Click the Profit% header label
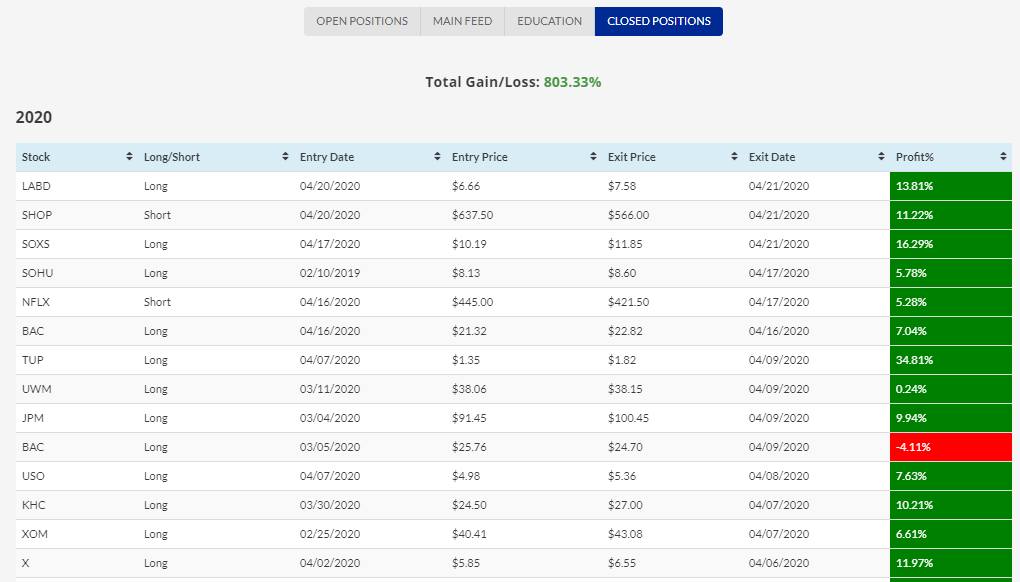Screen dimensions: 1020x582 click(915, 157)
